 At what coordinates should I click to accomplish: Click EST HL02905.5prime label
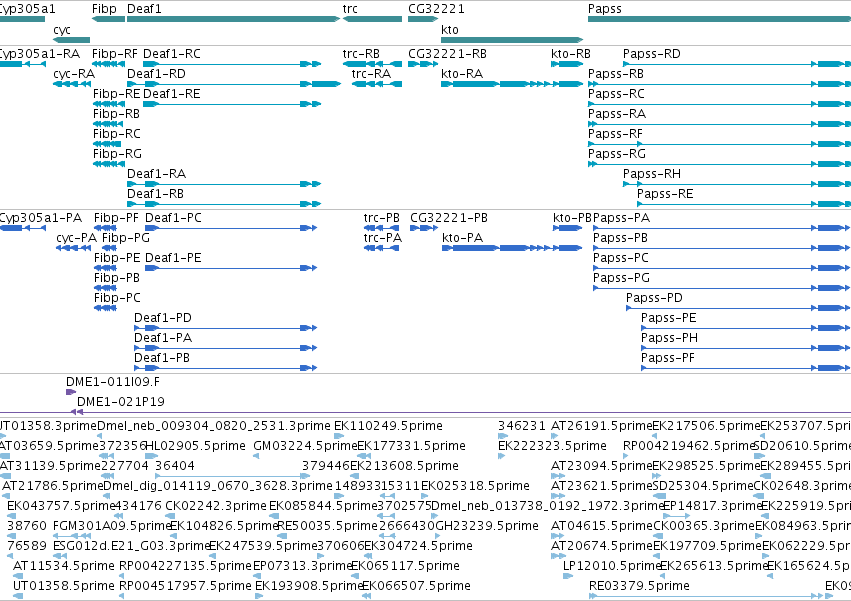point(195,446)
